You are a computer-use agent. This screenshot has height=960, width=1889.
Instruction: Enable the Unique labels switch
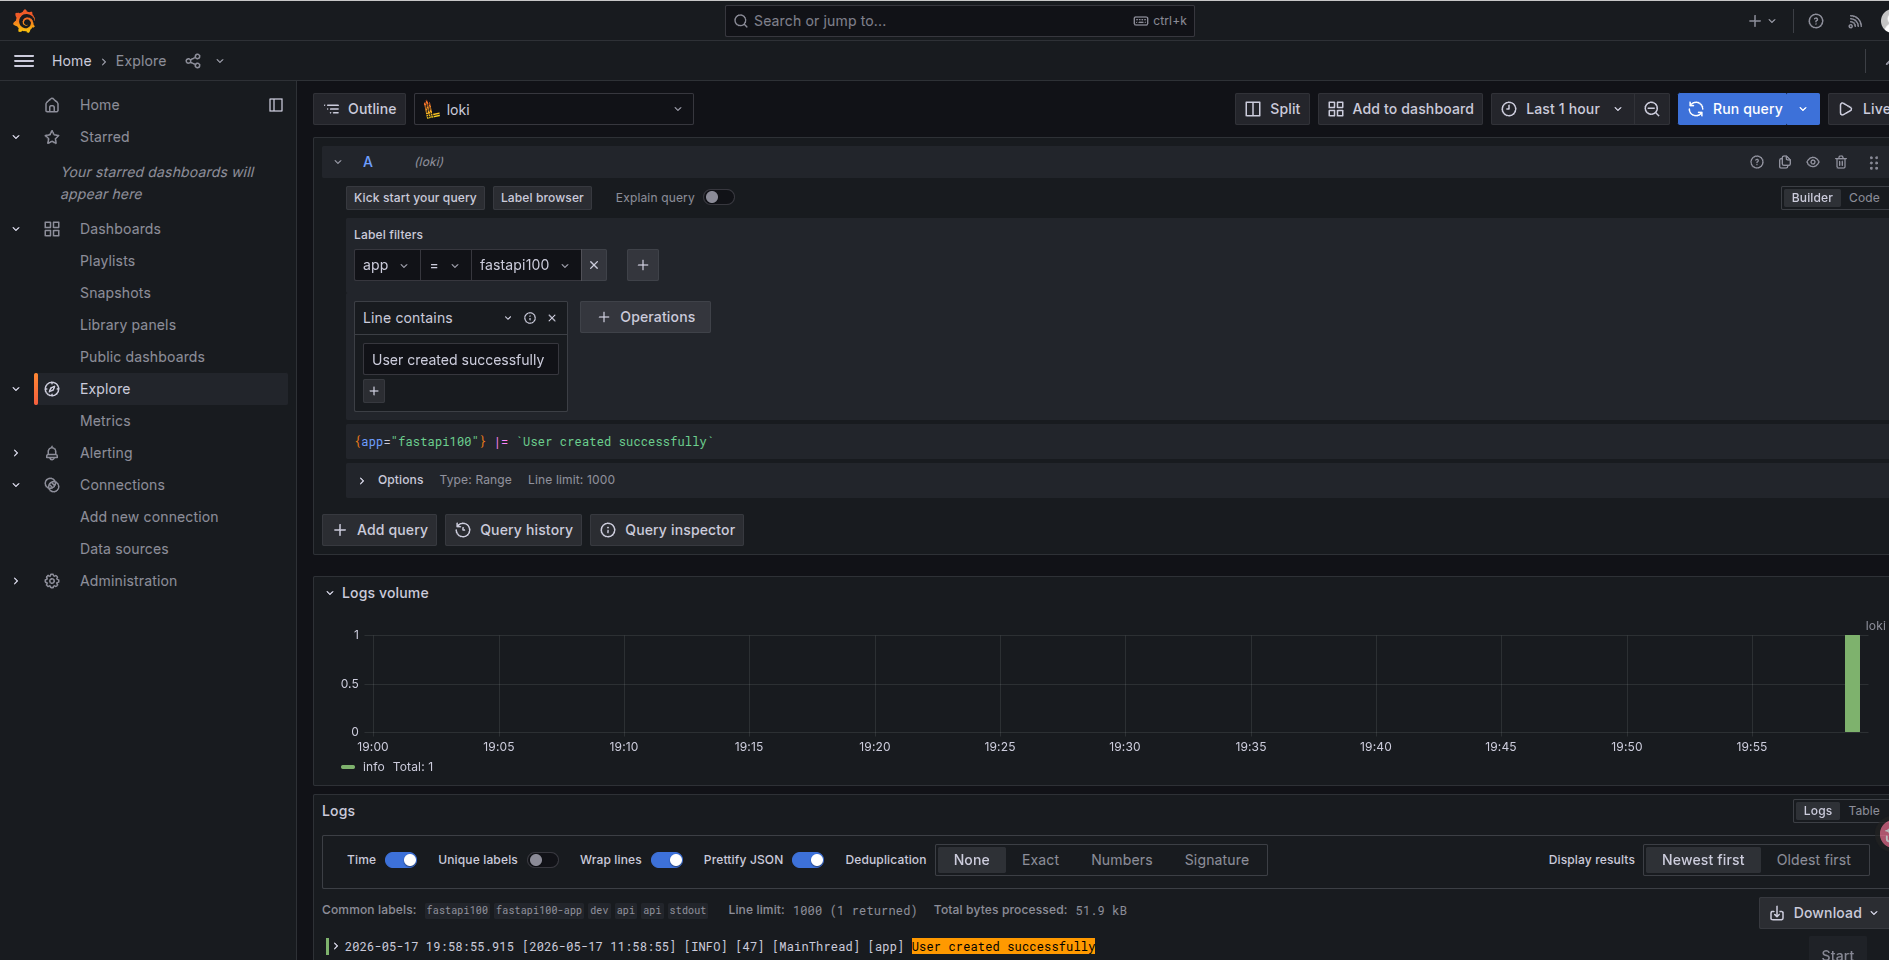[543, 860]
